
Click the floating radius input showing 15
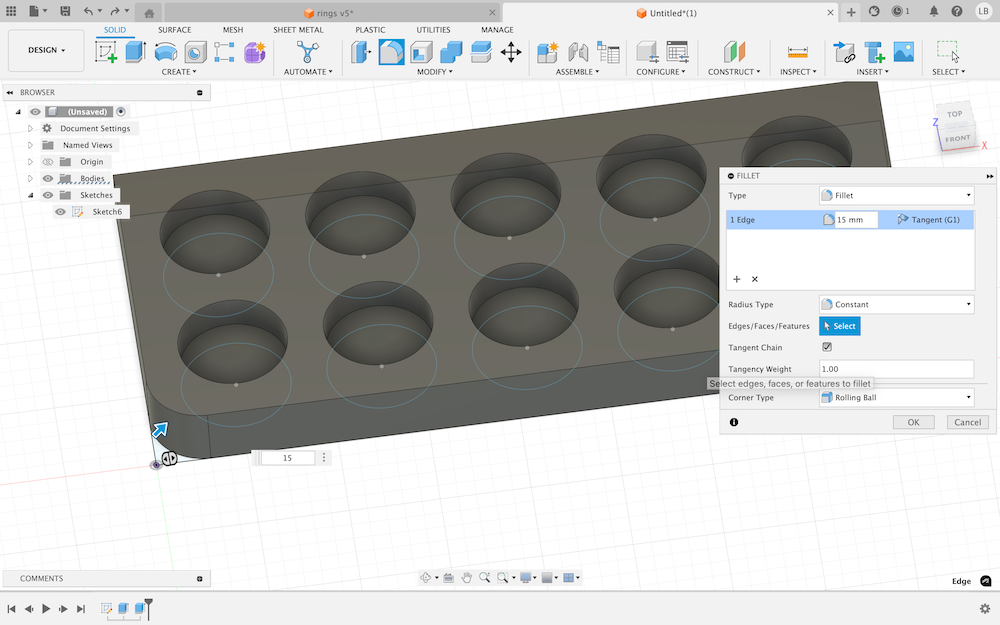288,458
